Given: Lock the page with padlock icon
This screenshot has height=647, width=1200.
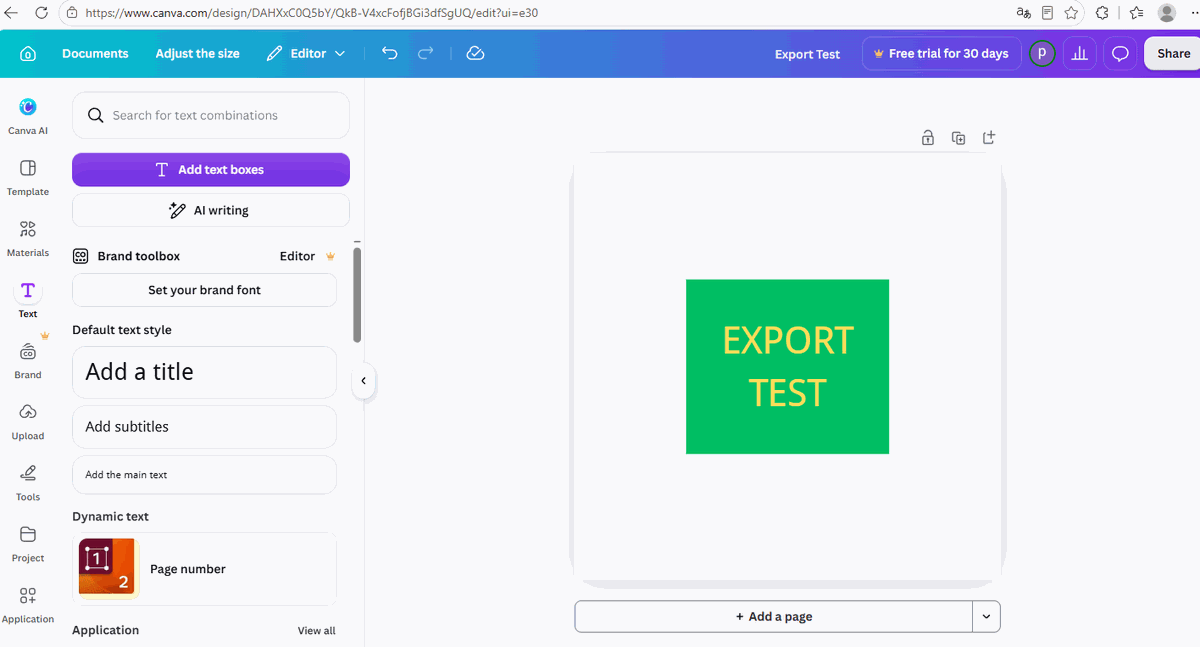Looking at the screenshot, I should pyautogui.click(x=928, y=138).
